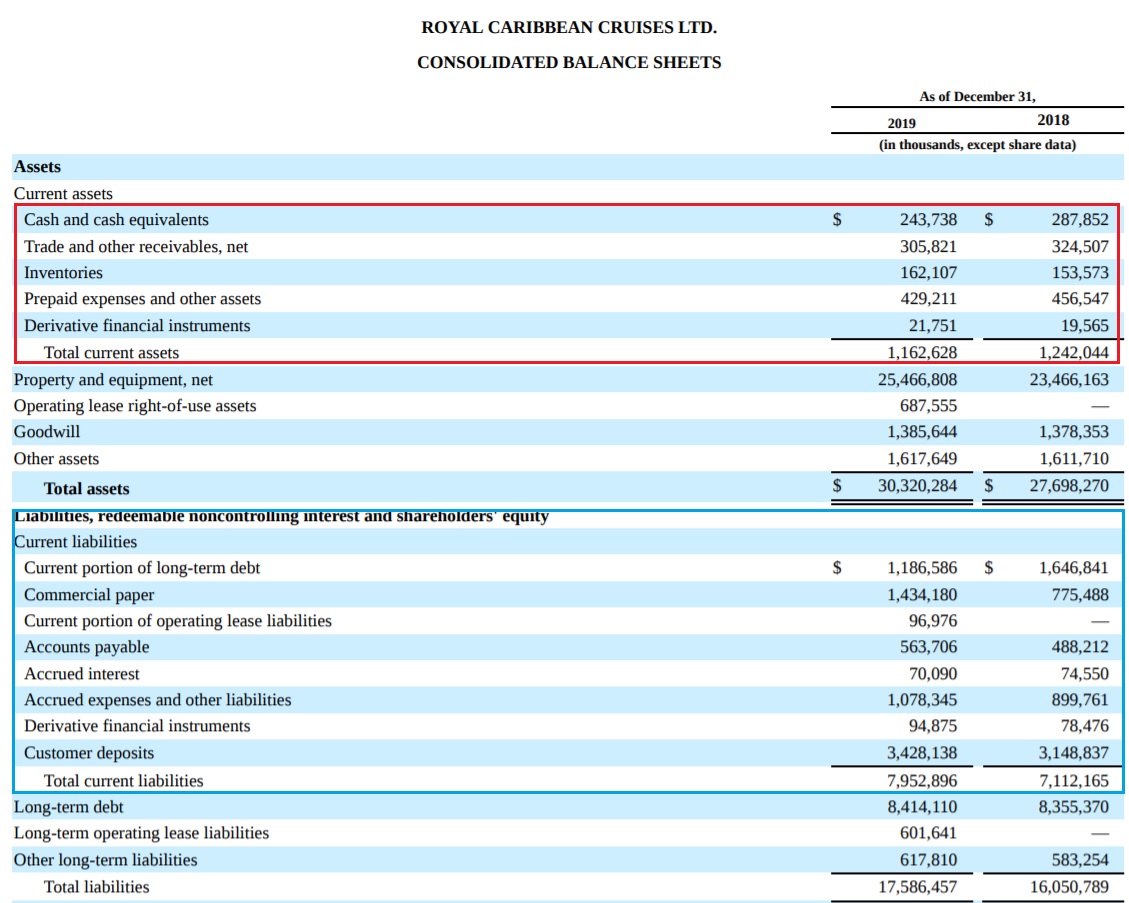Click the 'Goodwill' row label
Screen dimensions: 1129x903
(47, 432)
